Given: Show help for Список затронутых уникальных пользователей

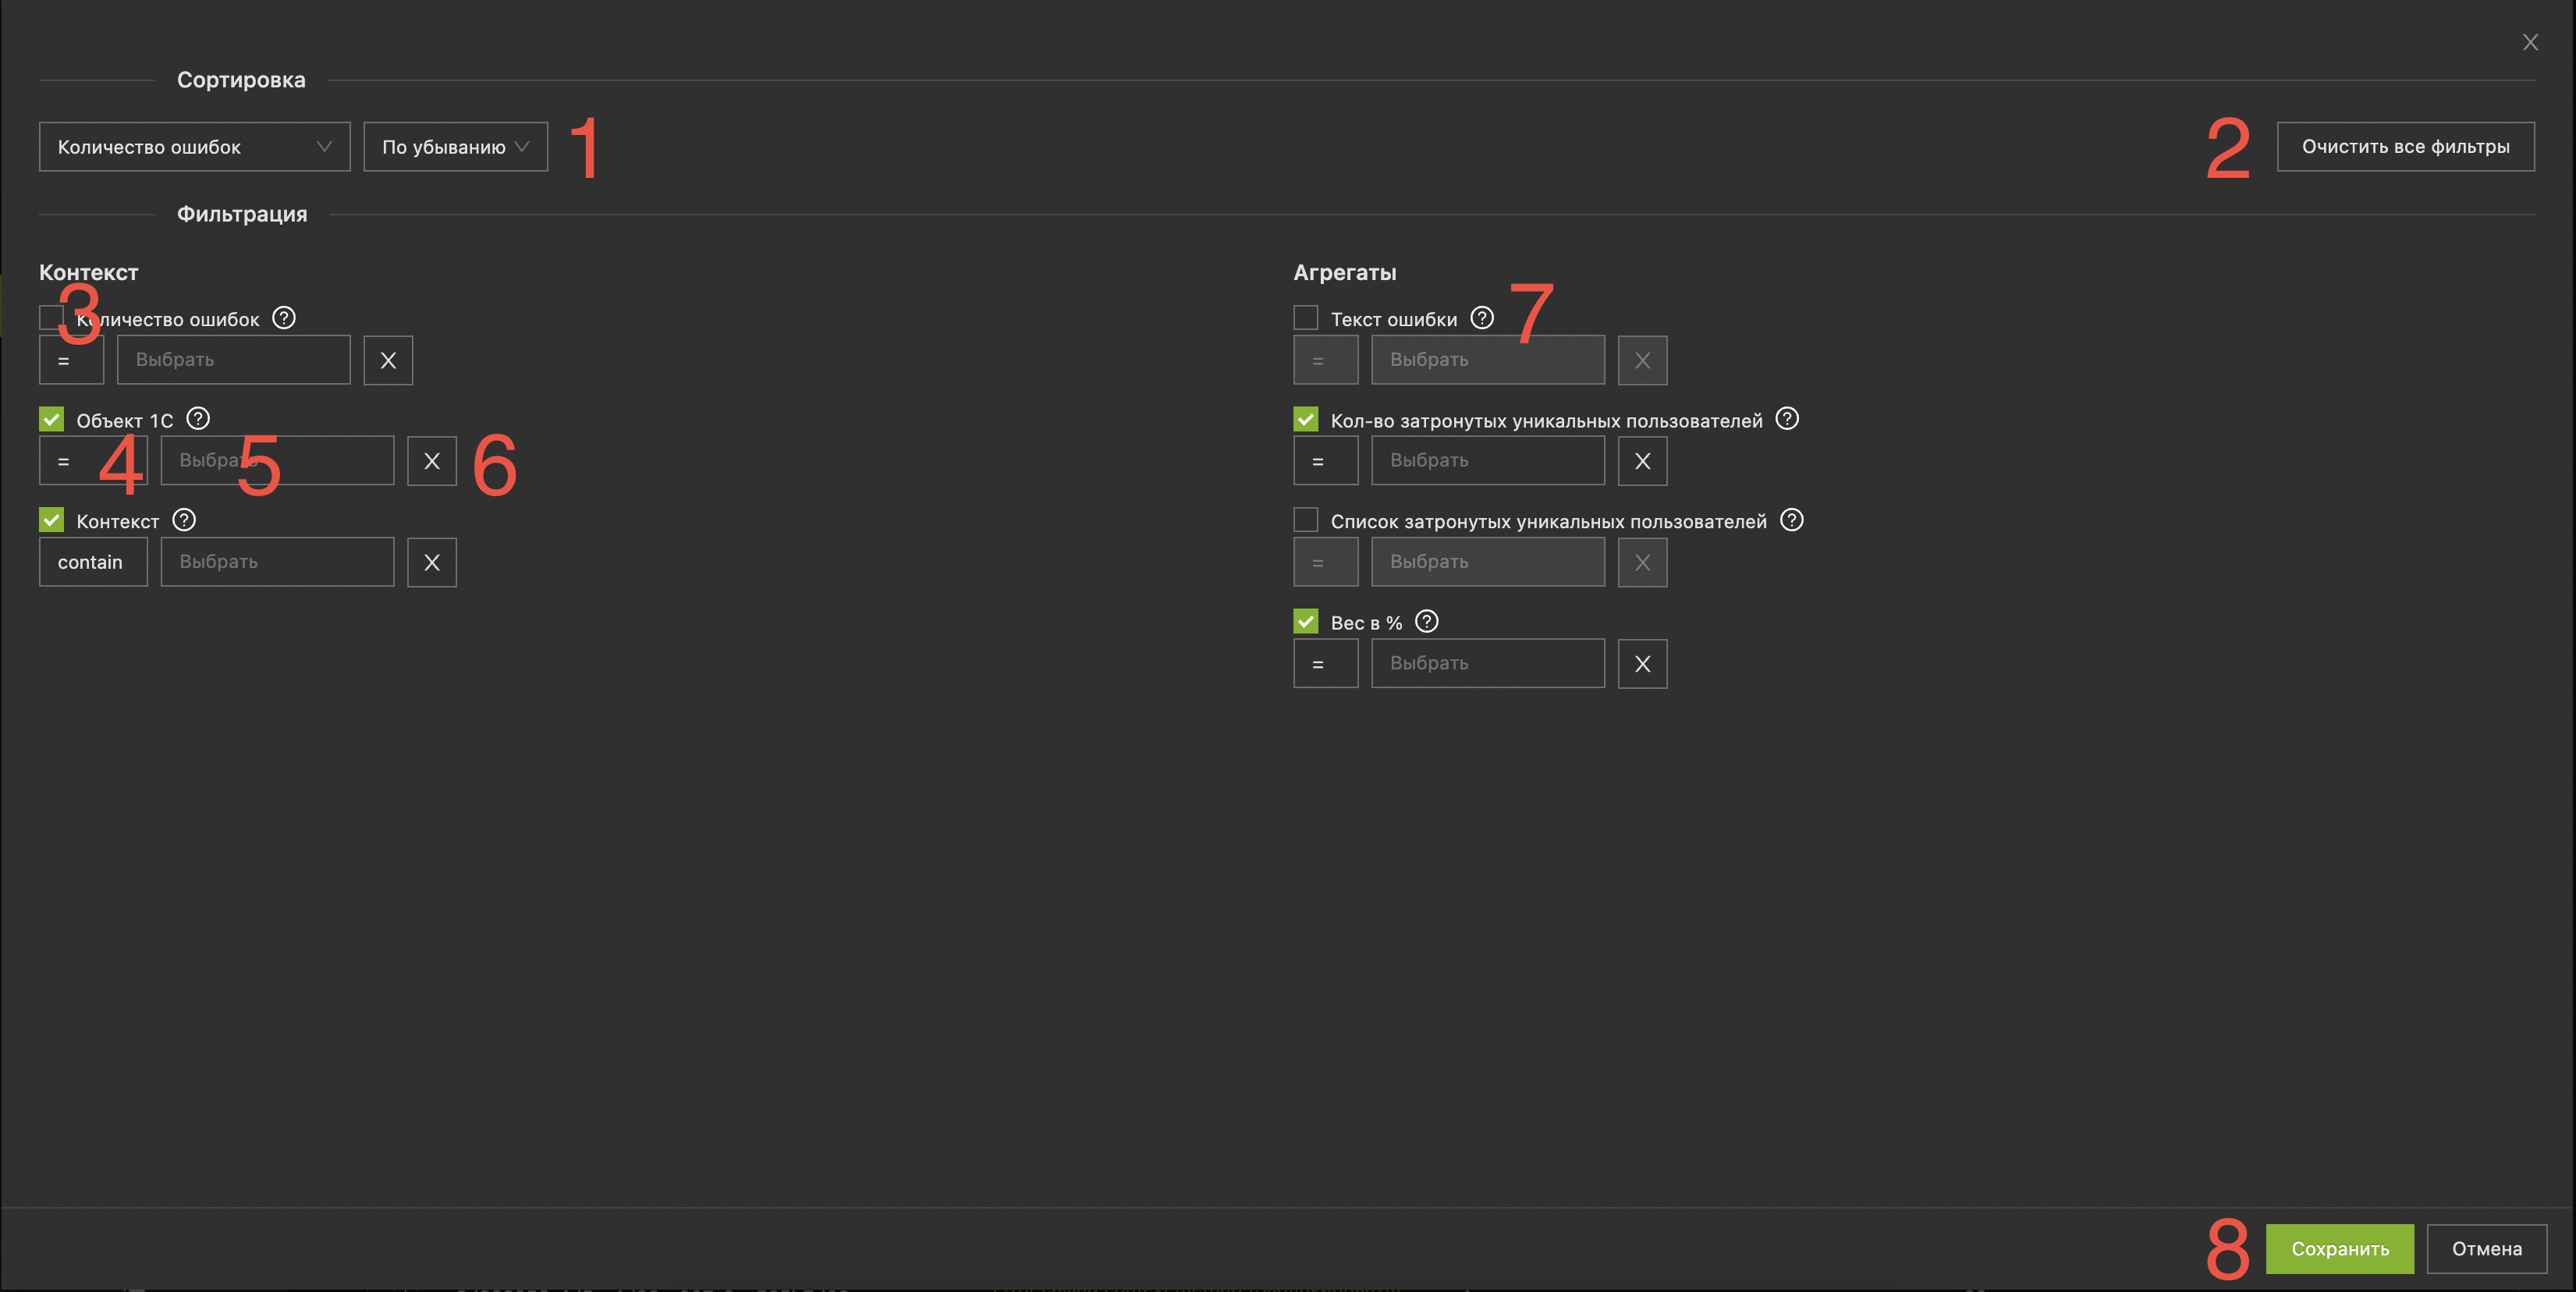Looking at the screenshot, I should [1792, 520].
